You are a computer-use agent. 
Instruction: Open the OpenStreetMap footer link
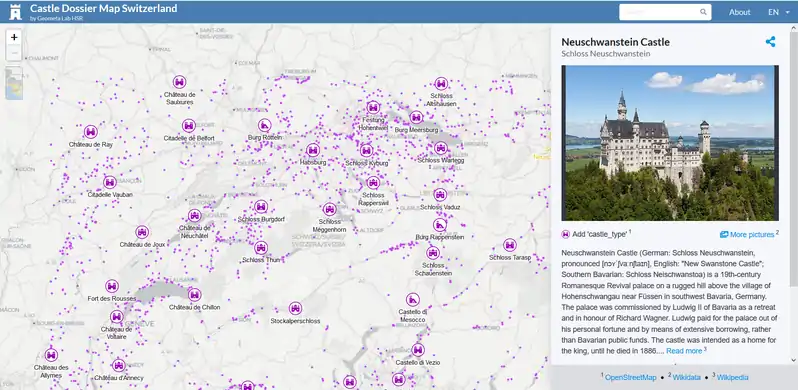point(631,377)
